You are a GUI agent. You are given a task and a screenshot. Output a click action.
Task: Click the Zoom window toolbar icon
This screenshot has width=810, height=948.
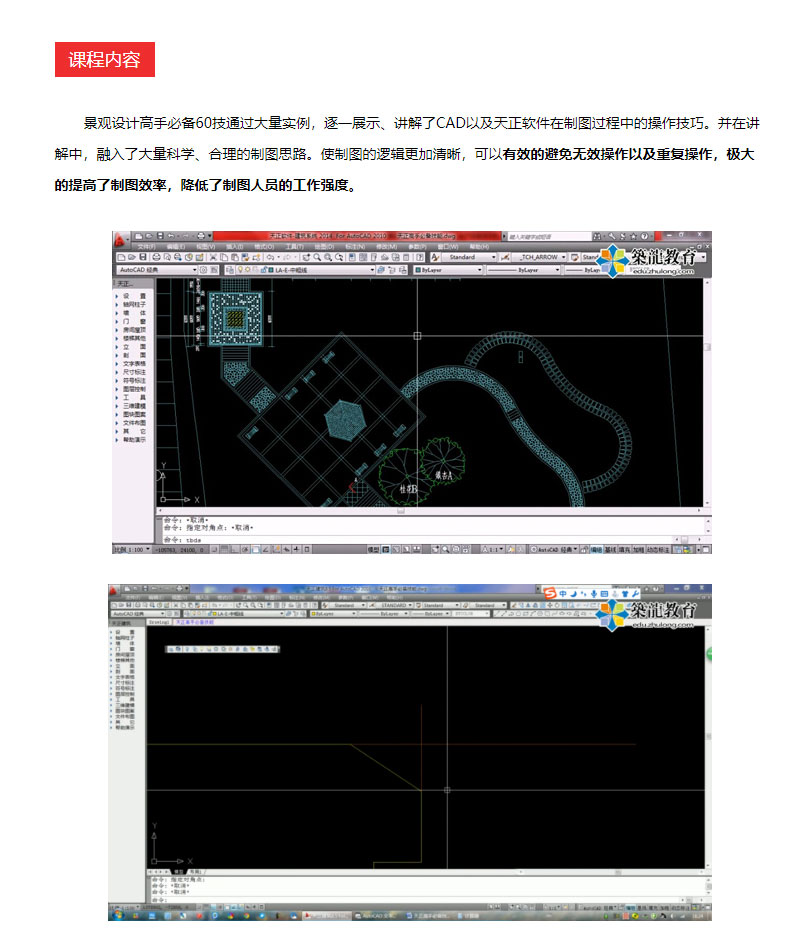328,257
